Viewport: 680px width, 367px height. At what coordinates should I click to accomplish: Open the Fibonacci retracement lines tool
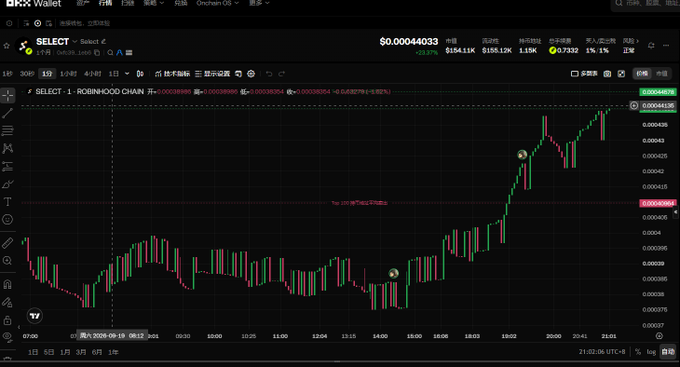click(x=7, y=131)
